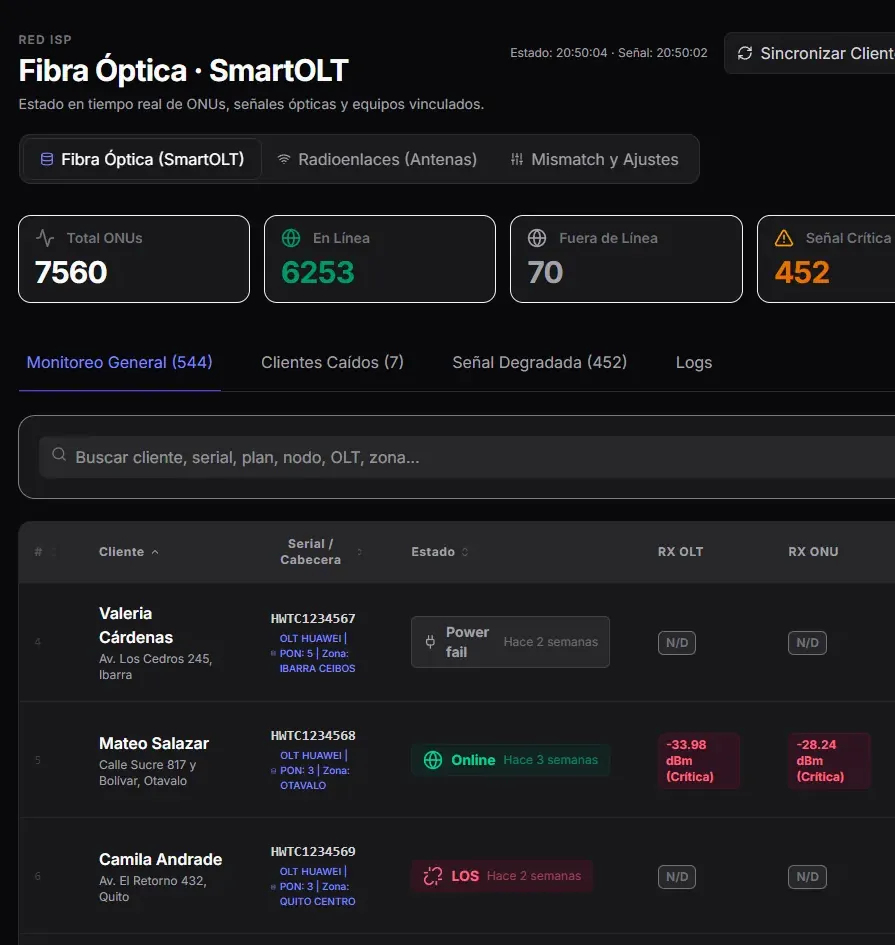Click RX OLT N/D in Valeria Cárdenas row
Screen dimensions: 895x945
point(677,642)
